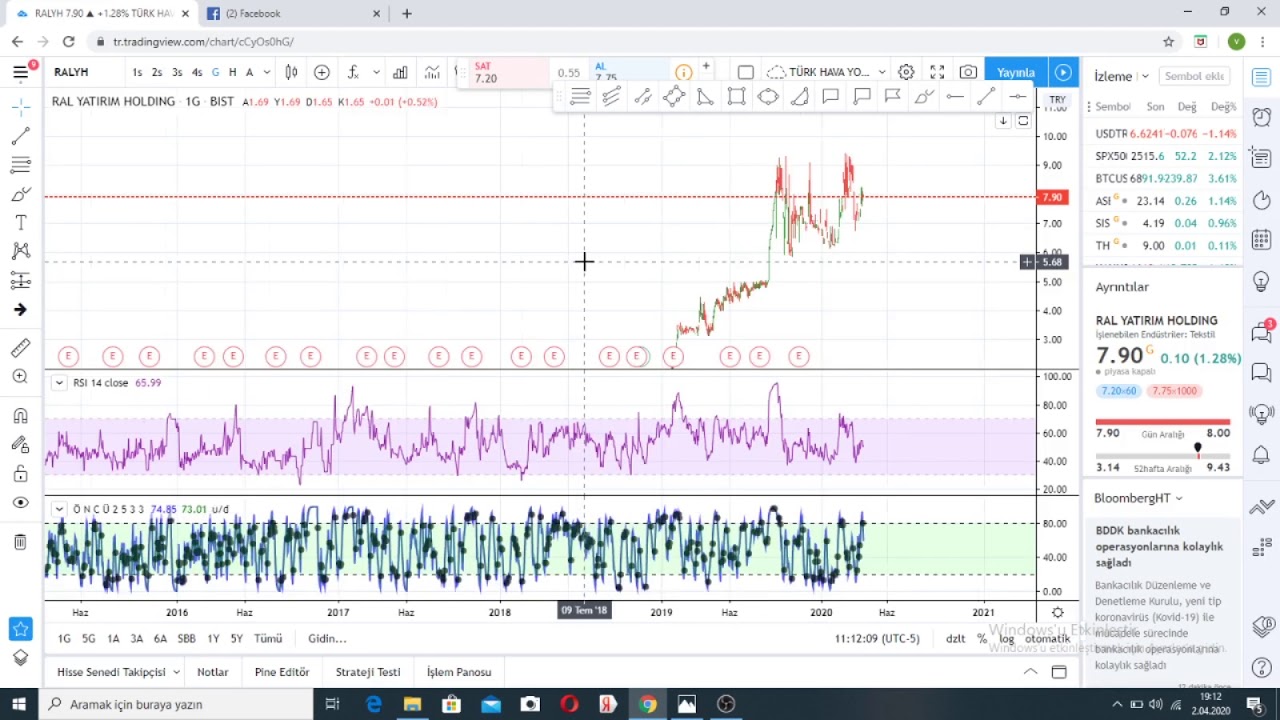Select the trend line drawing tool
1280x720 pixels.
coord(20,135)
